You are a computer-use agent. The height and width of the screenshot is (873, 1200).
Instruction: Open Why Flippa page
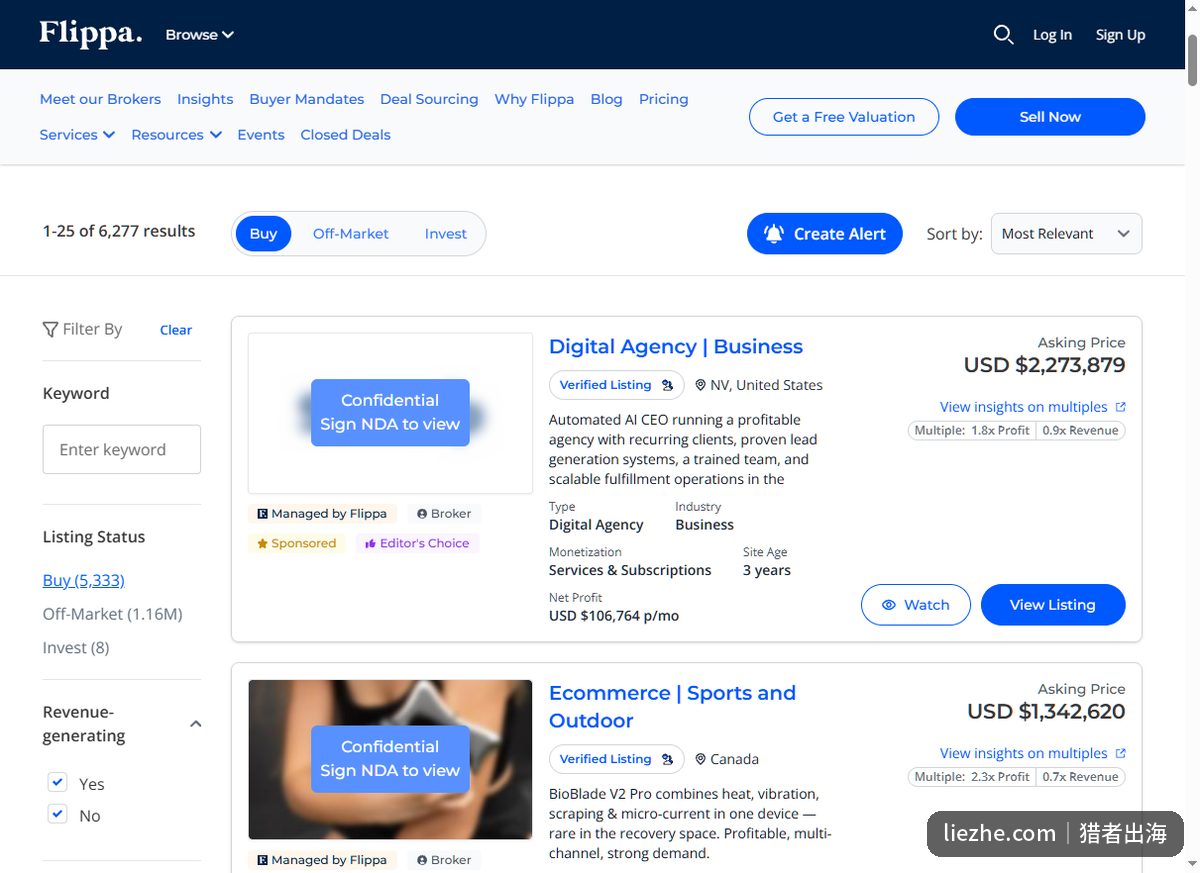(534, 99)
